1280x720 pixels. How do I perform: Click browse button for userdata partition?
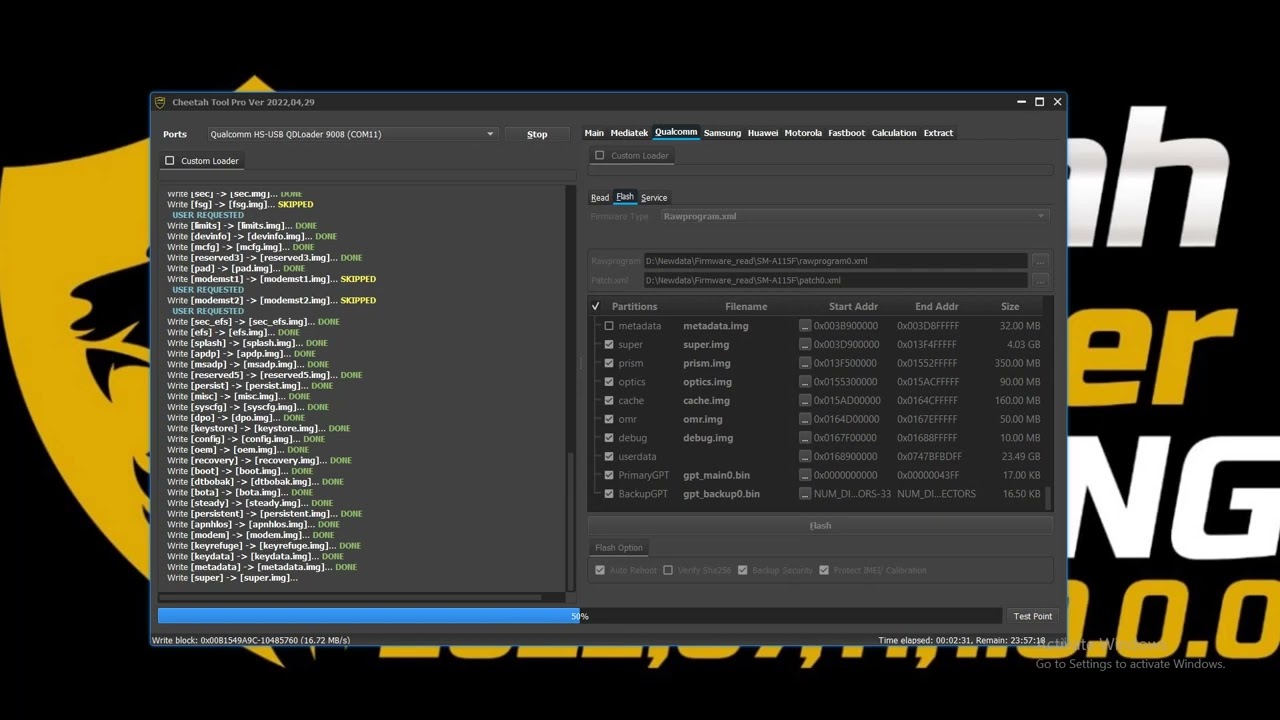click(x=805, y=457)
